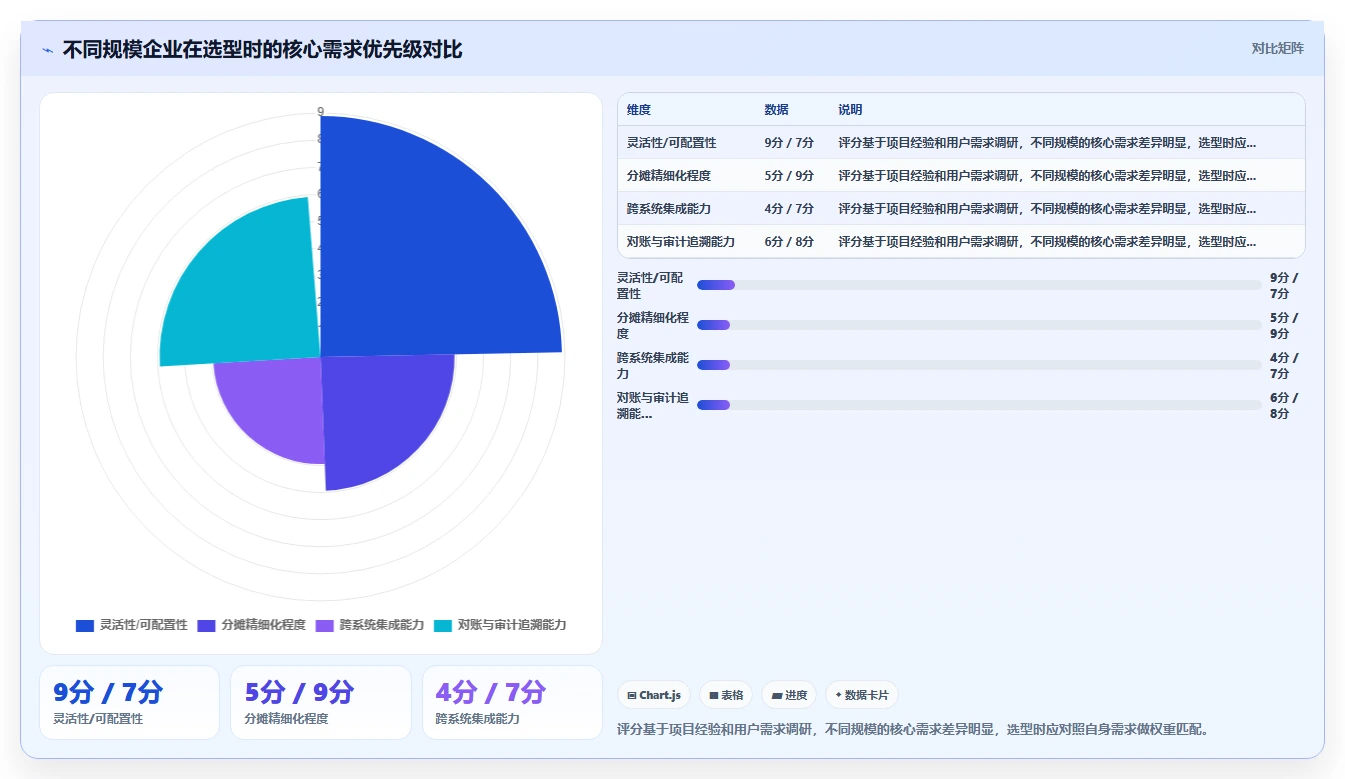Toggle 灵活性/可配置性 legend swatch

(x=85, y=625)
